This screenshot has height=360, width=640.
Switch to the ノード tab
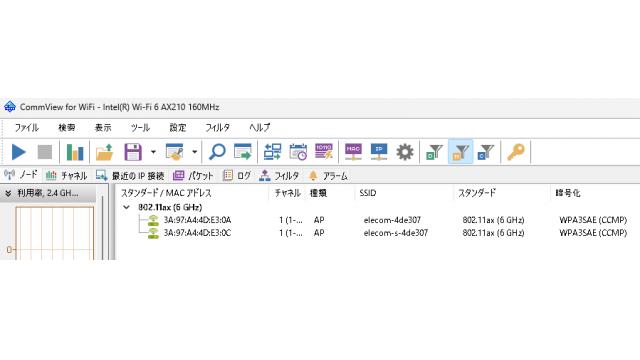click(x=20, y=175)
